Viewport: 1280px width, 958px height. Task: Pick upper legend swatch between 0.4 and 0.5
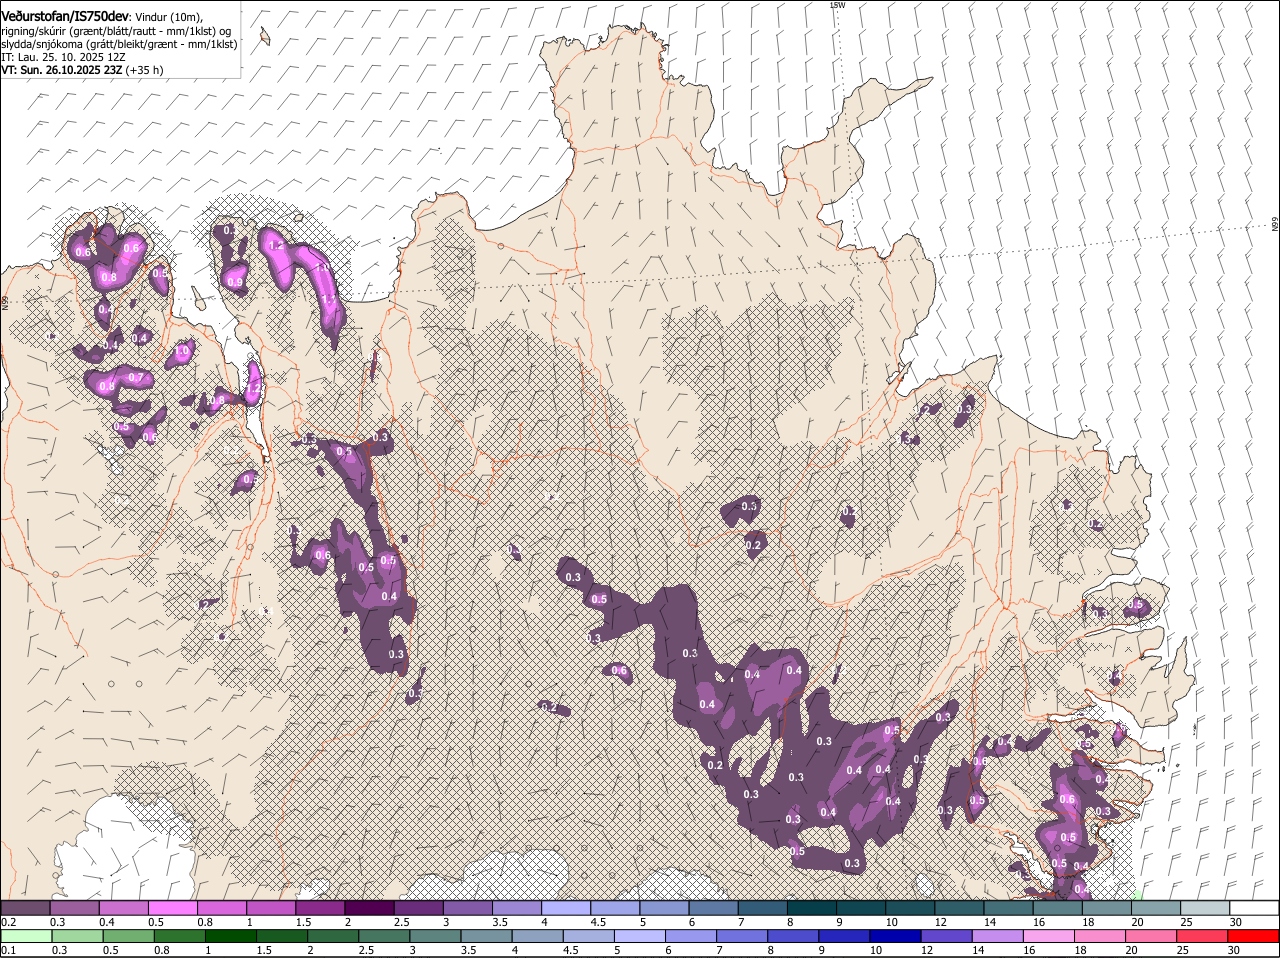(x=123, y=907)
